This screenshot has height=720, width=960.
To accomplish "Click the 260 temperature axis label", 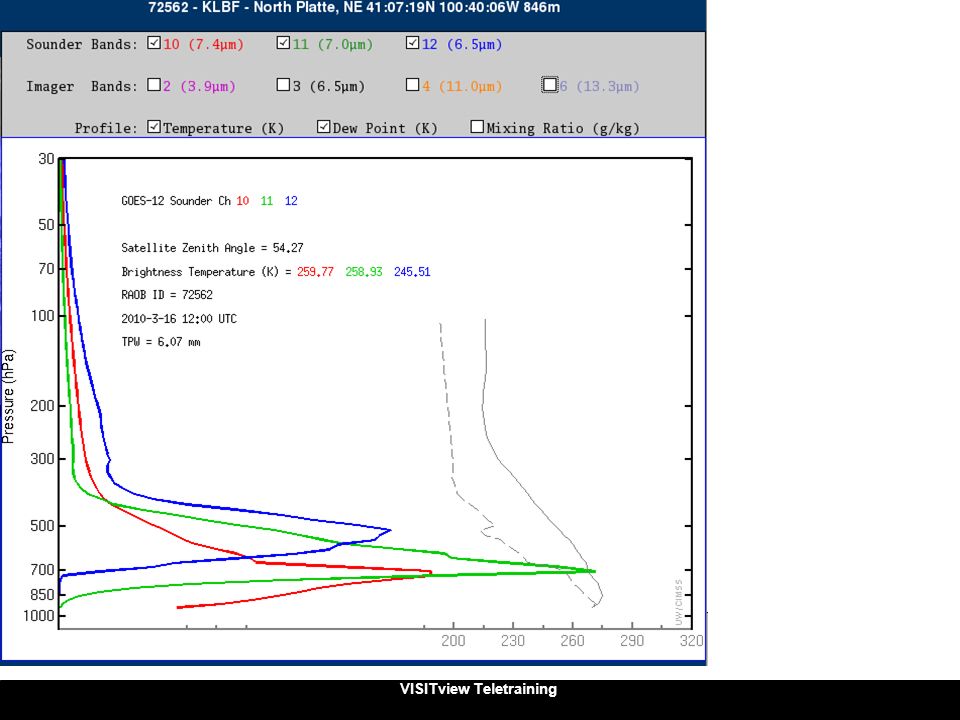I will point(572,641).
